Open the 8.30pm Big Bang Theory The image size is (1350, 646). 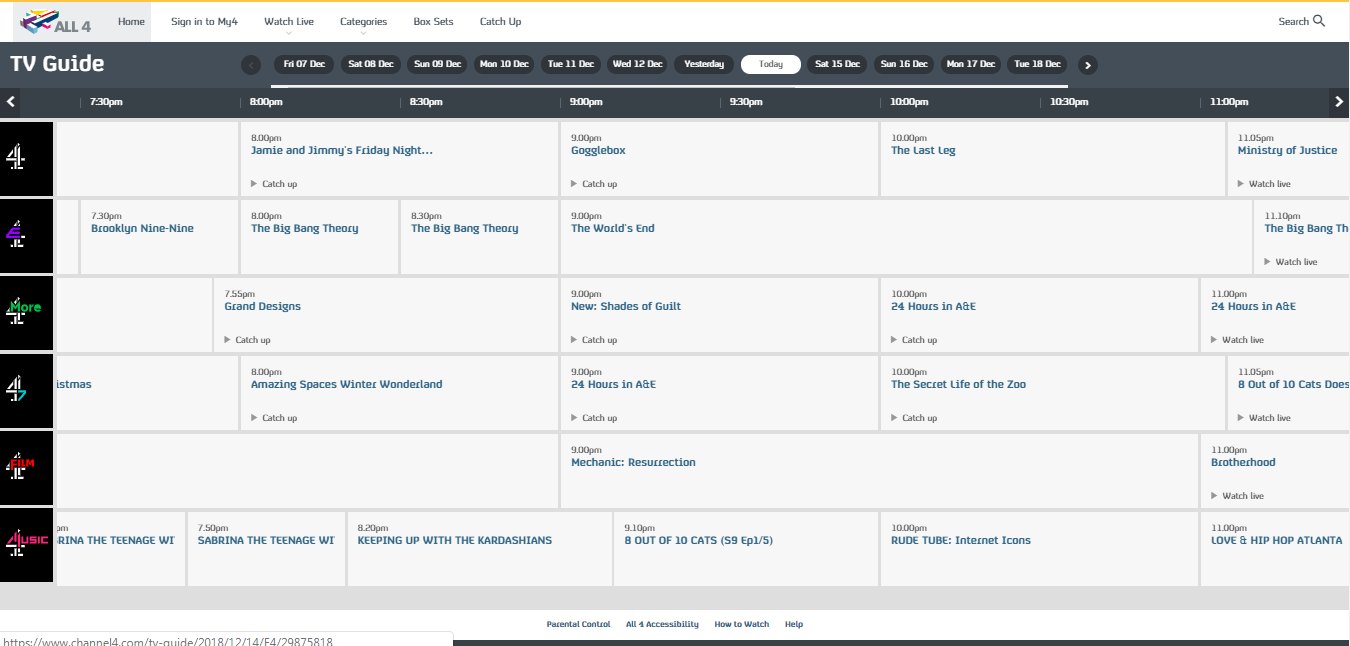464,229
